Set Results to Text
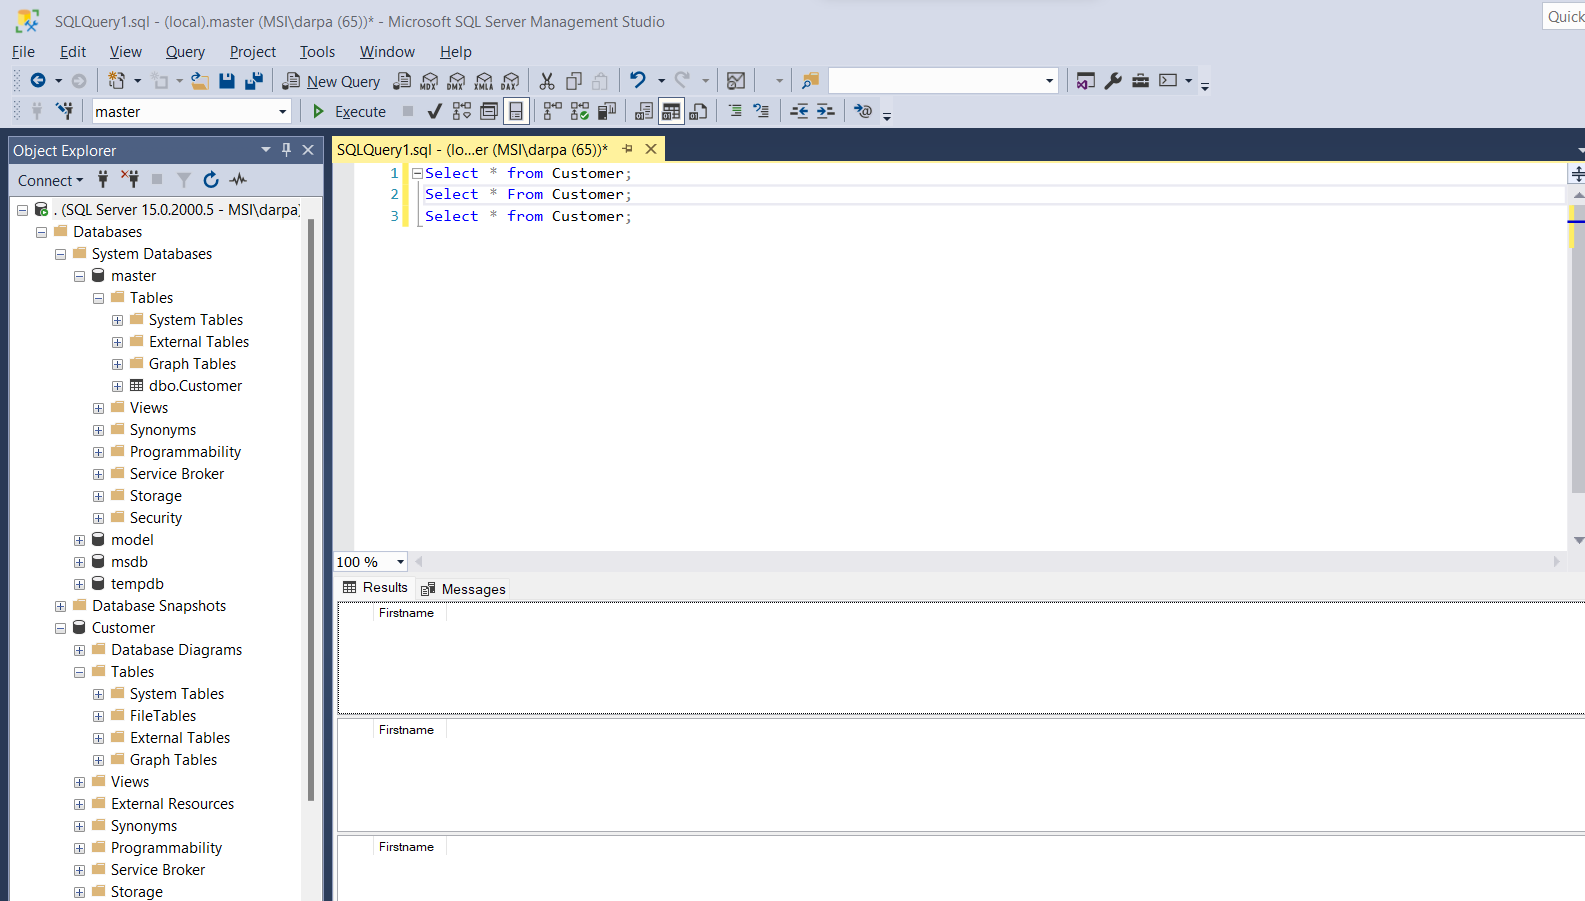 tap(644, 111)
